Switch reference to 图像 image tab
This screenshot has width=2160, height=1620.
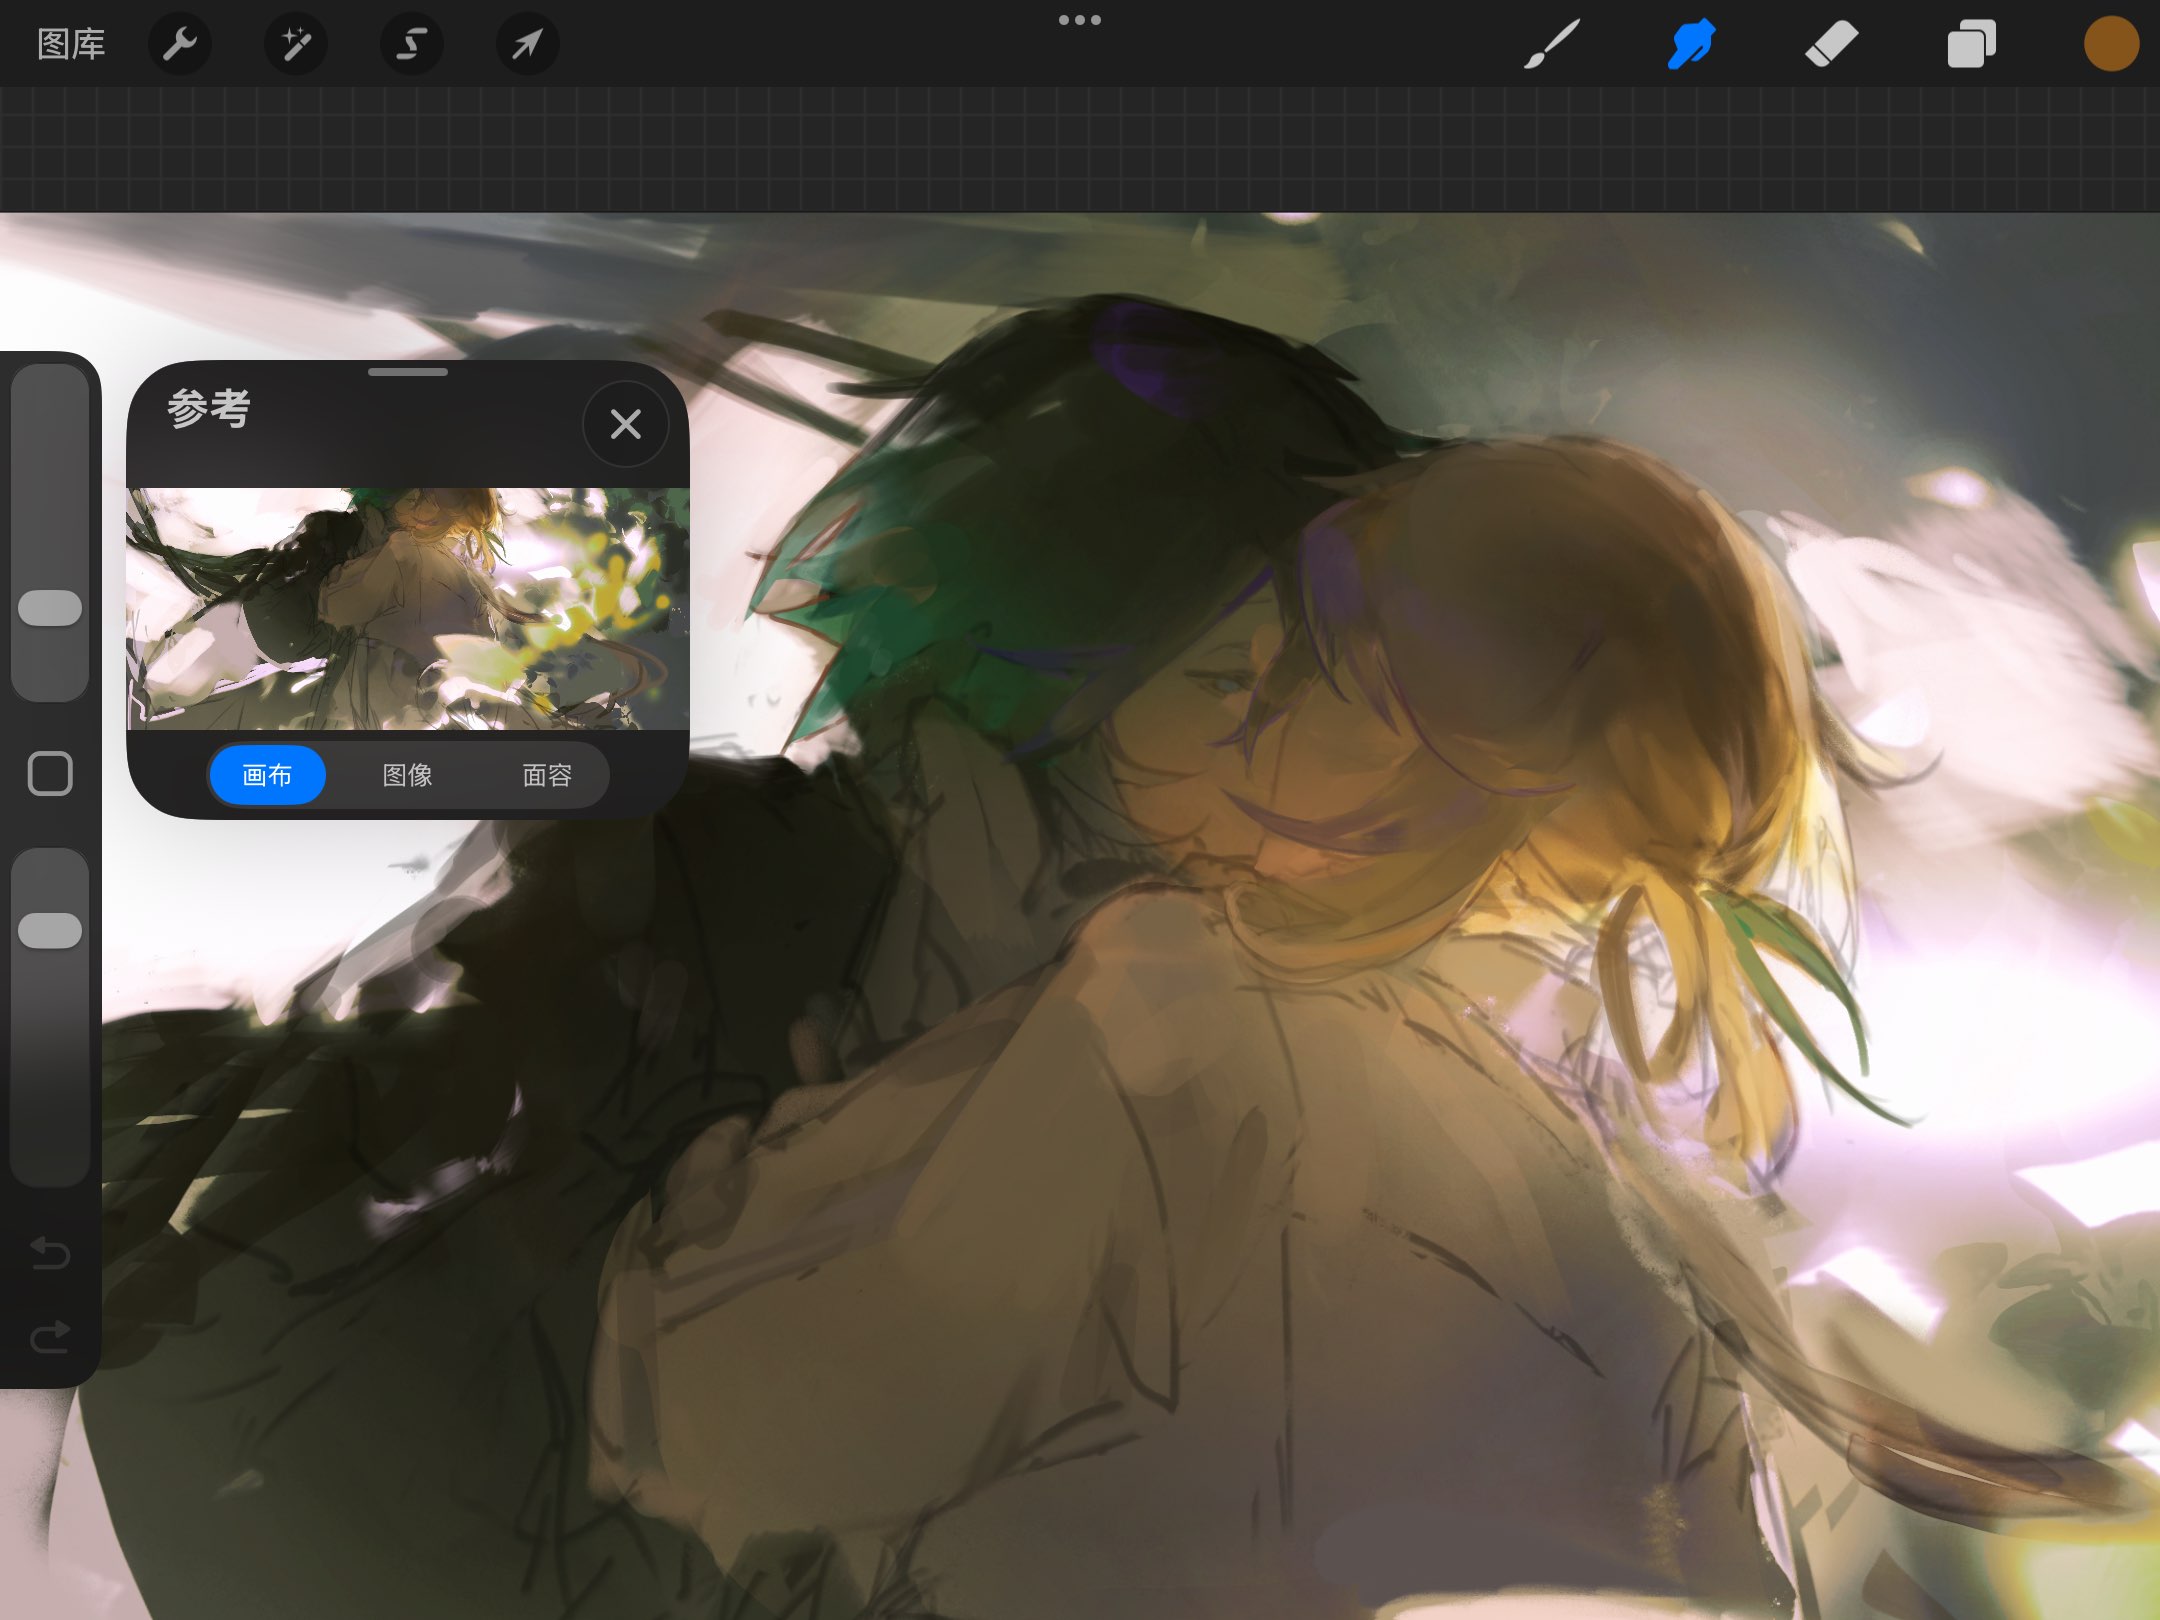[407, 775]
